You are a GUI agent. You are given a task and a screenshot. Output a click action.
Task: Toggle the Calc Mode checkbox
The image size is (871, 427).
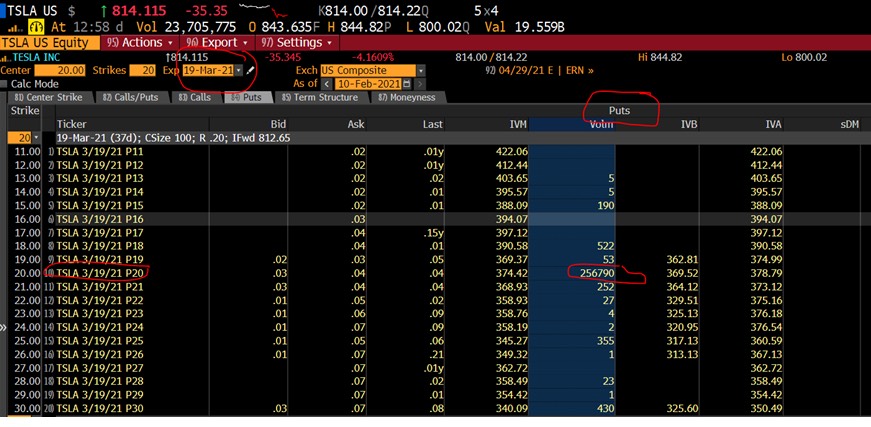click(x=4, y=84)
